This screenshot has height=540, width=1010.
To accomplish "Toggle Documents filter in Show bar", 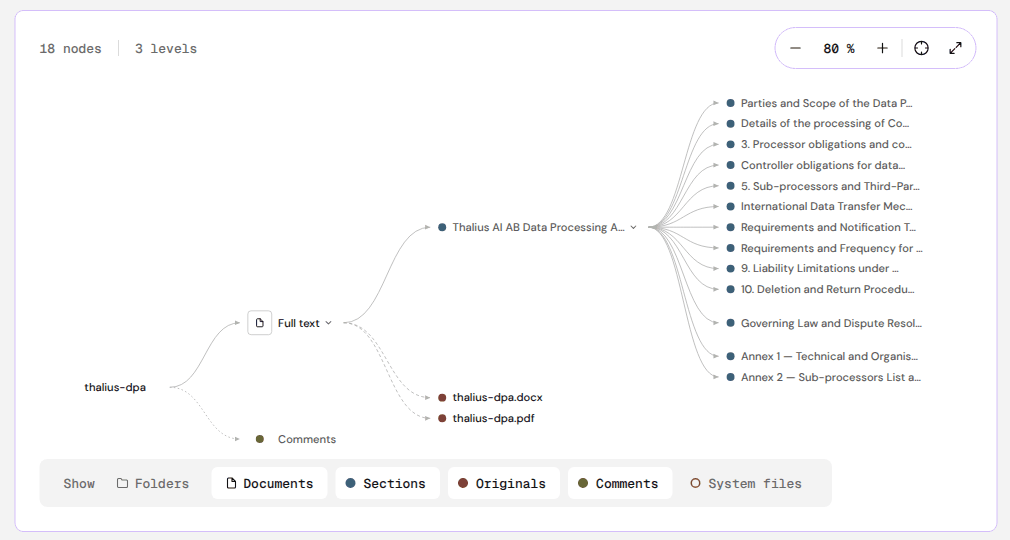I will pos(269,483).
